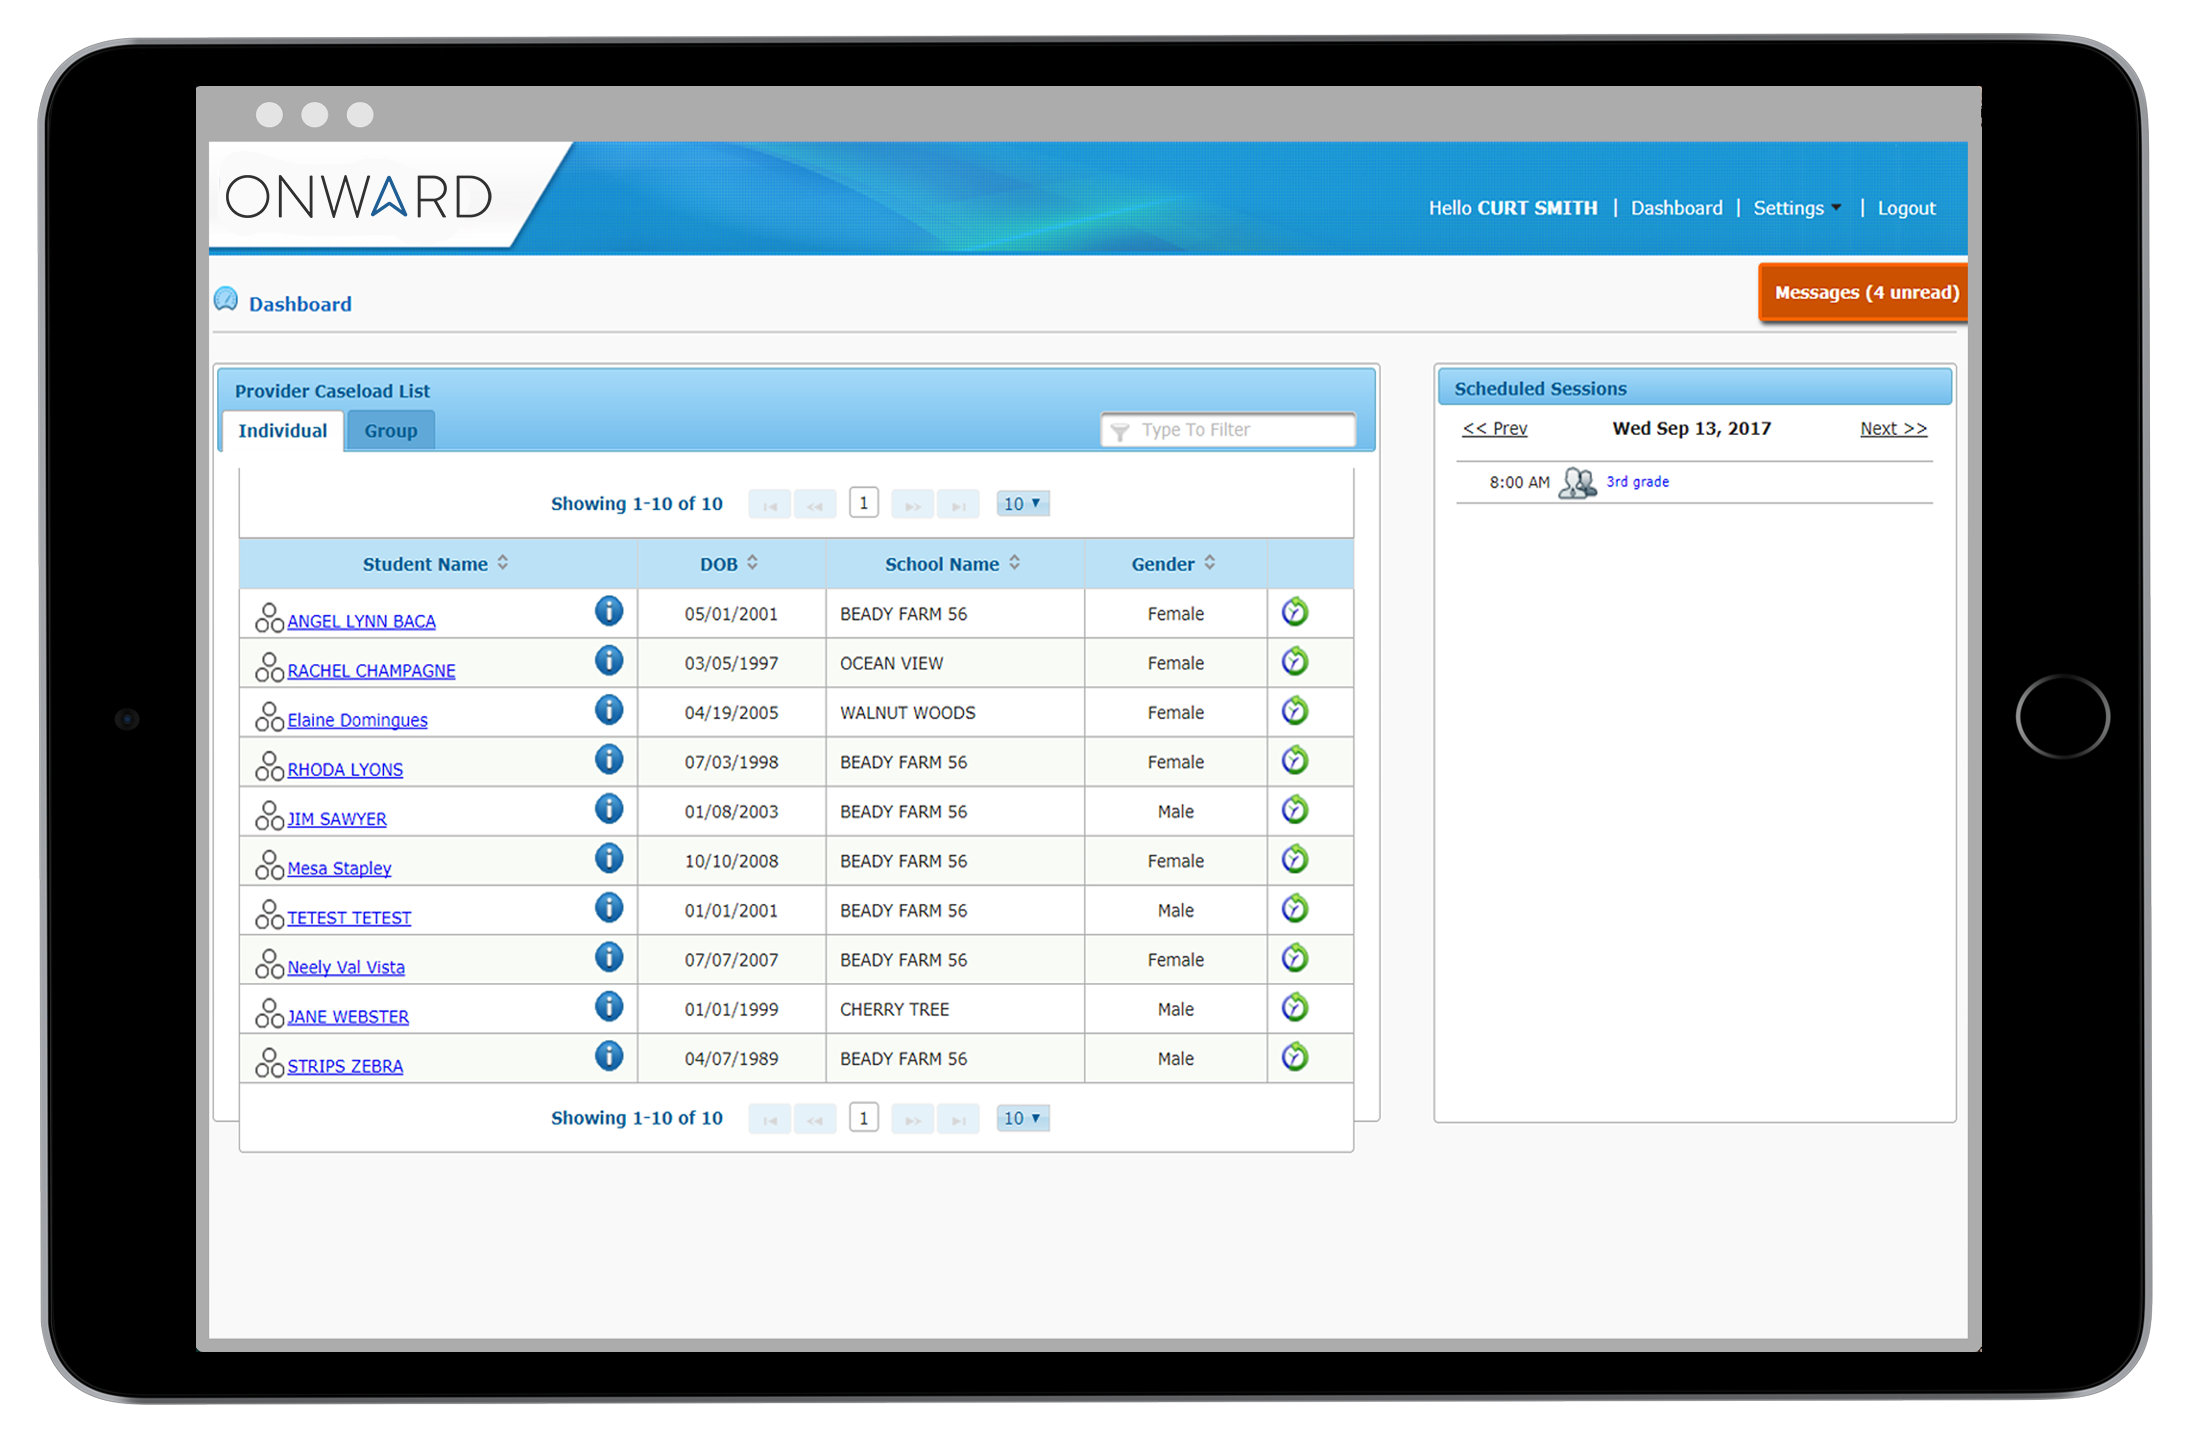
Task: Open info icon for ANGEL LYNN BACA
Action: 609,611
